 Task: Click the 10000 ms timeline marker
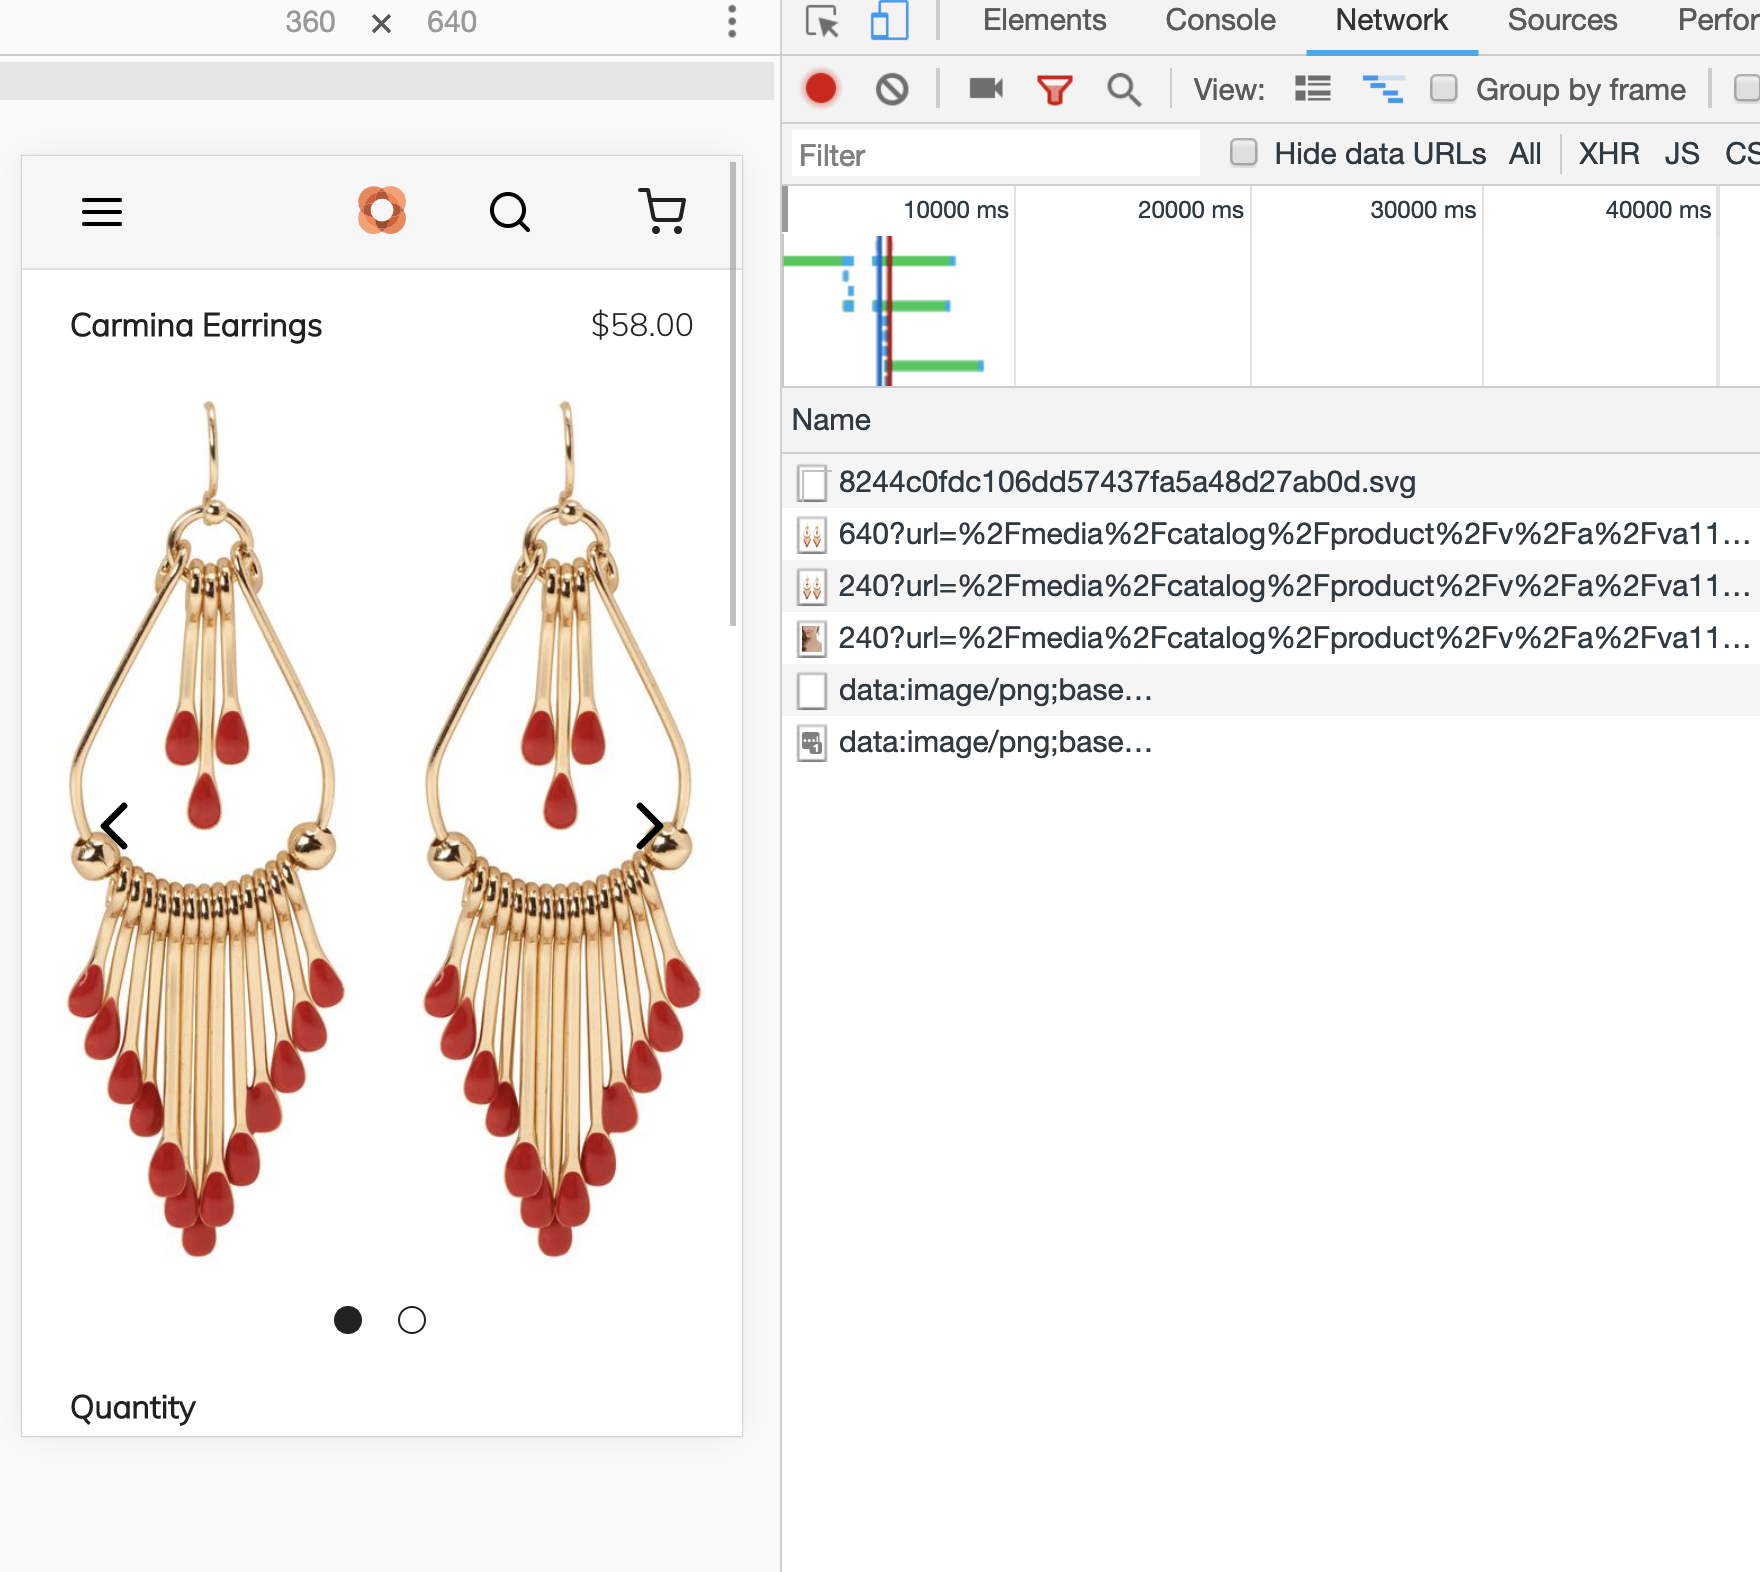[956, 210]
